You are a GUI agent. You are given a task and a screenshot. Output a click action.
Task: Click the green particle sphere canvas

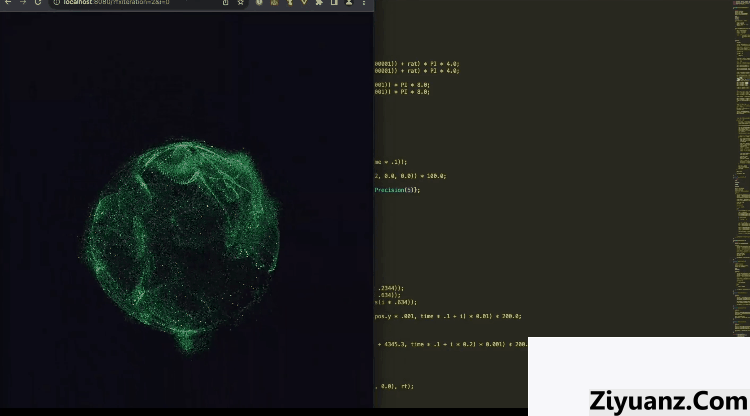[185, 245]
